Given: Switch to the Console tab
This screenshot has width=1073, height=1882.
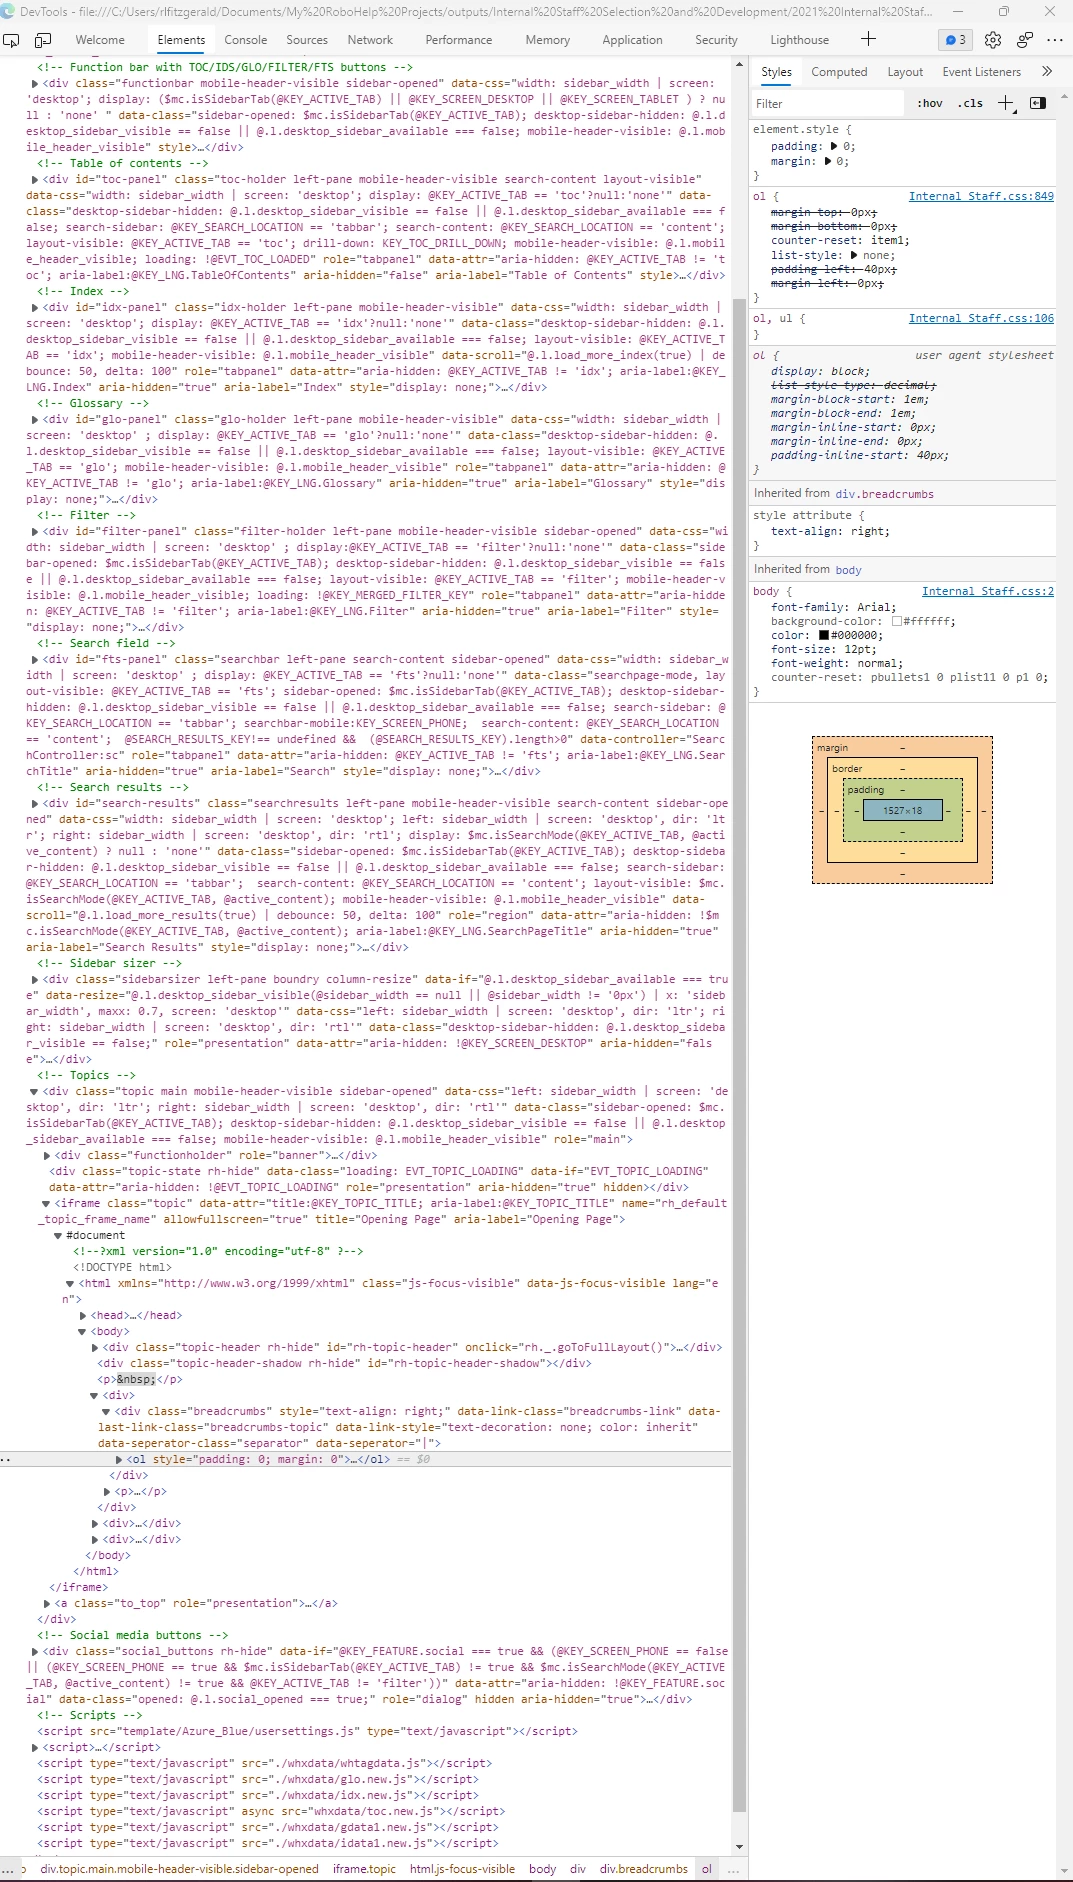Looking at the screenshot, I should tap(246, 40).
